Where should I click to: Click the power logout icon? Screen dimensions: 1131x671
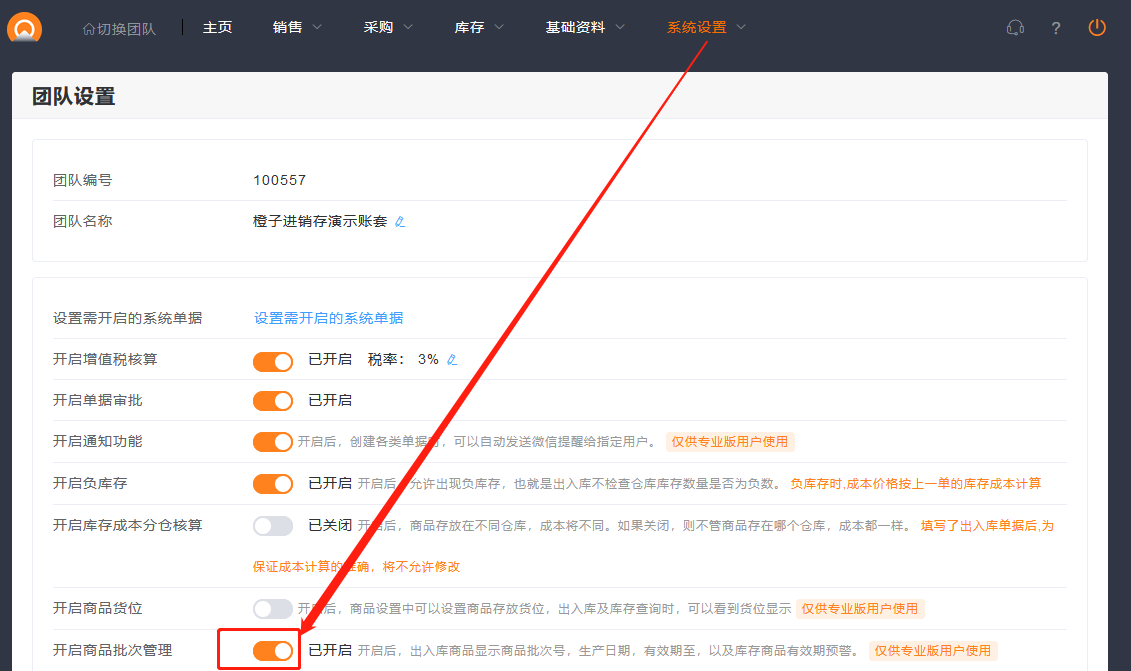click(1097, 28)
